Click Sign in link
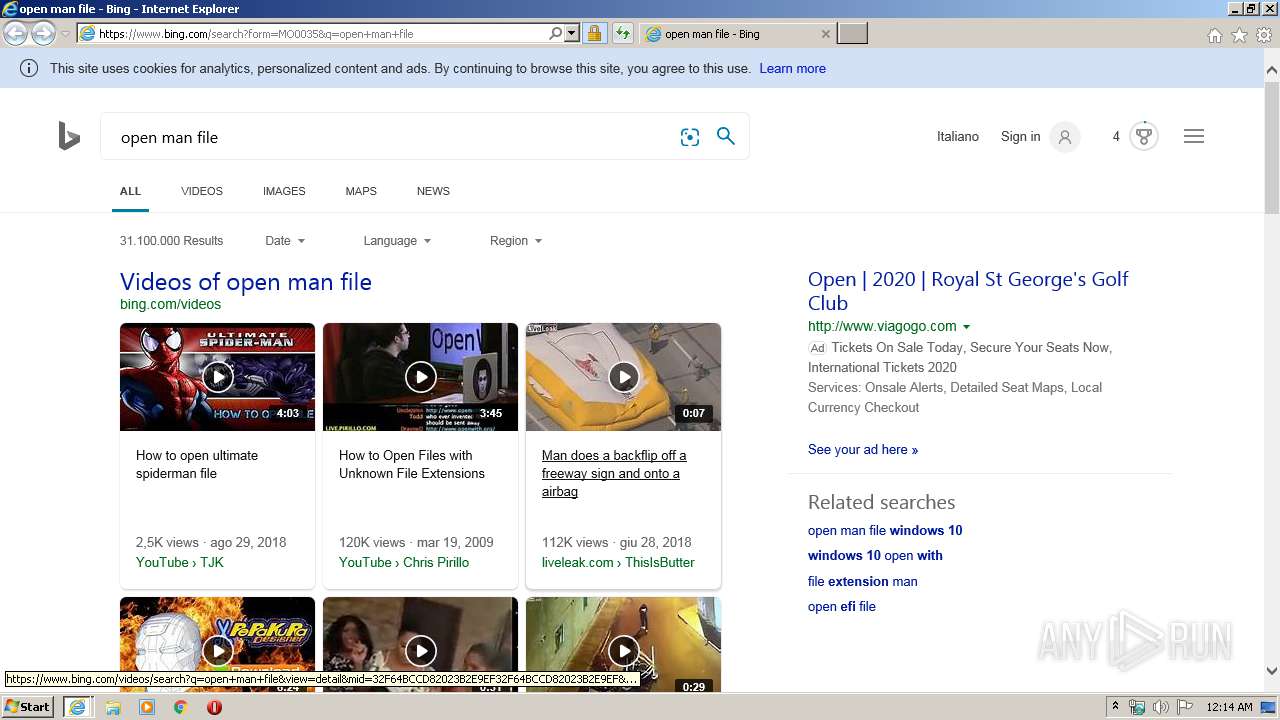1280x720 pixels. [x=1020, y=136]
